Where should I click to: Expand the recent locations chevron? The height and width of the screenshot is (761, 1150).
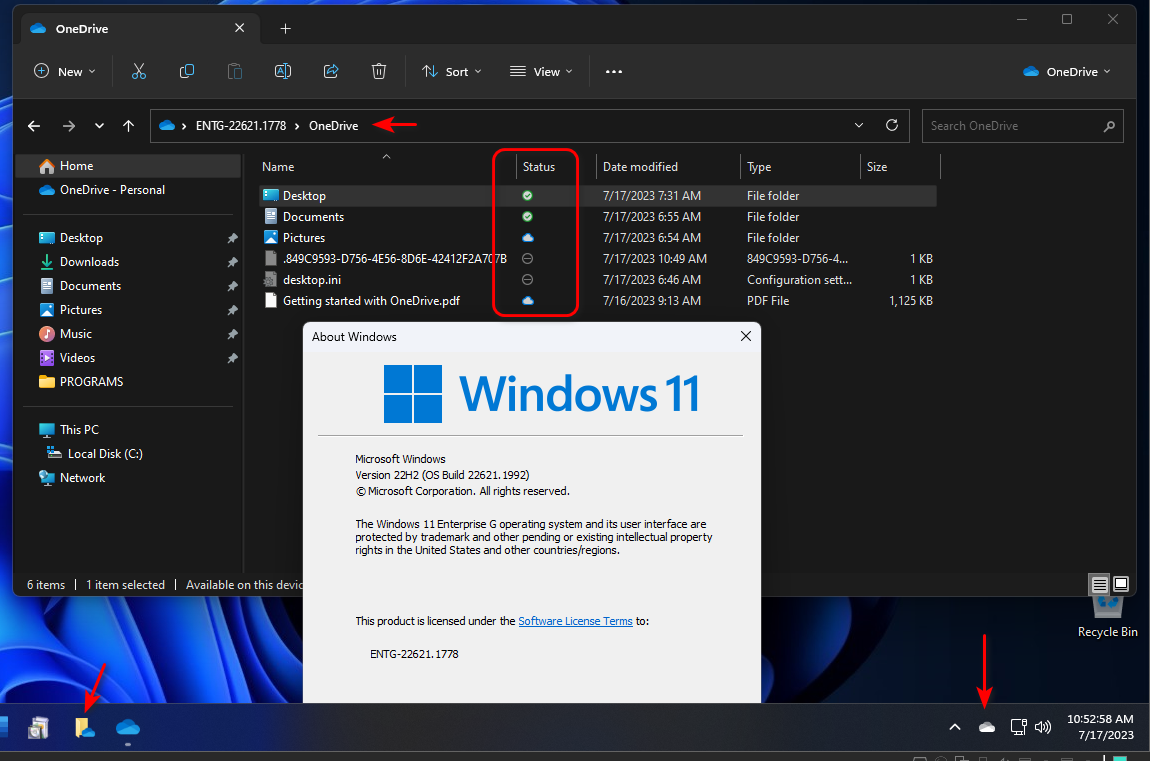point(99,126)
